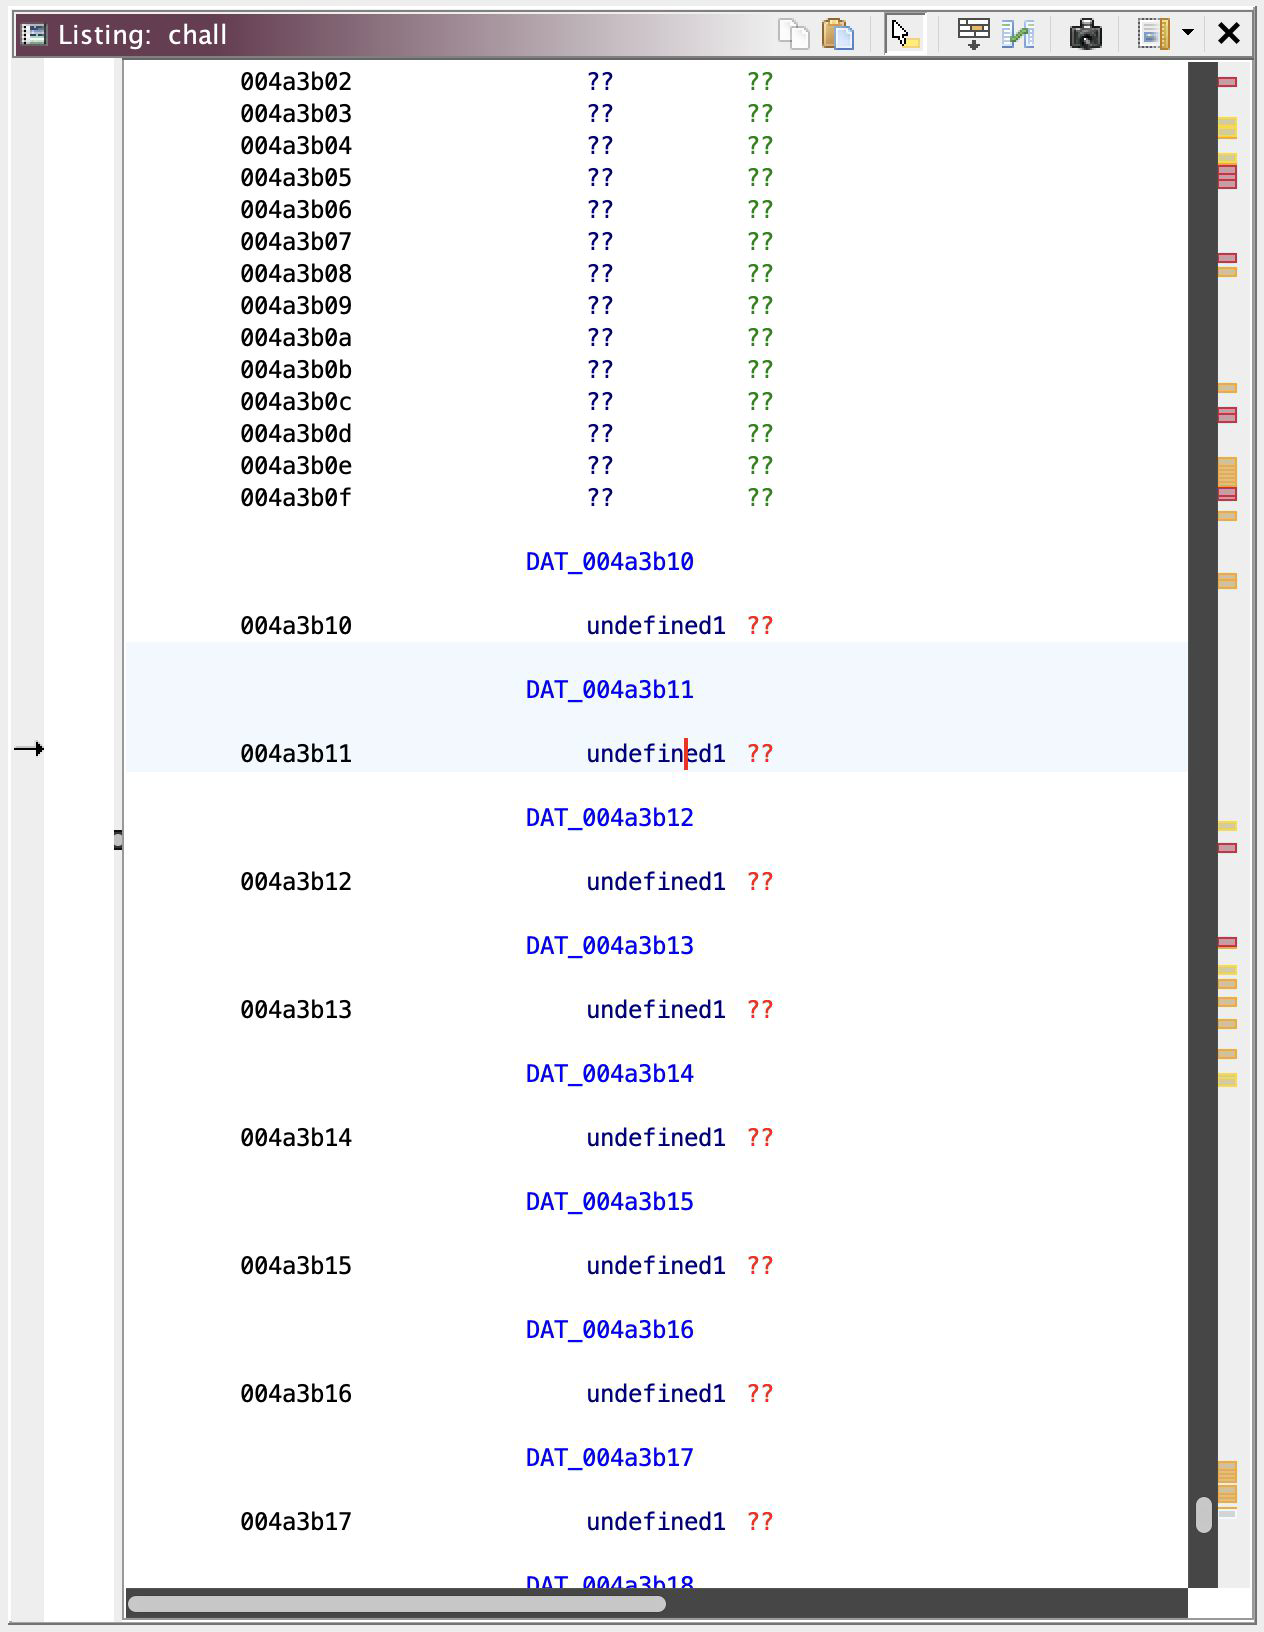Open the browser field formatter icon
The image size is (1264, 1632).
(973, 34)
